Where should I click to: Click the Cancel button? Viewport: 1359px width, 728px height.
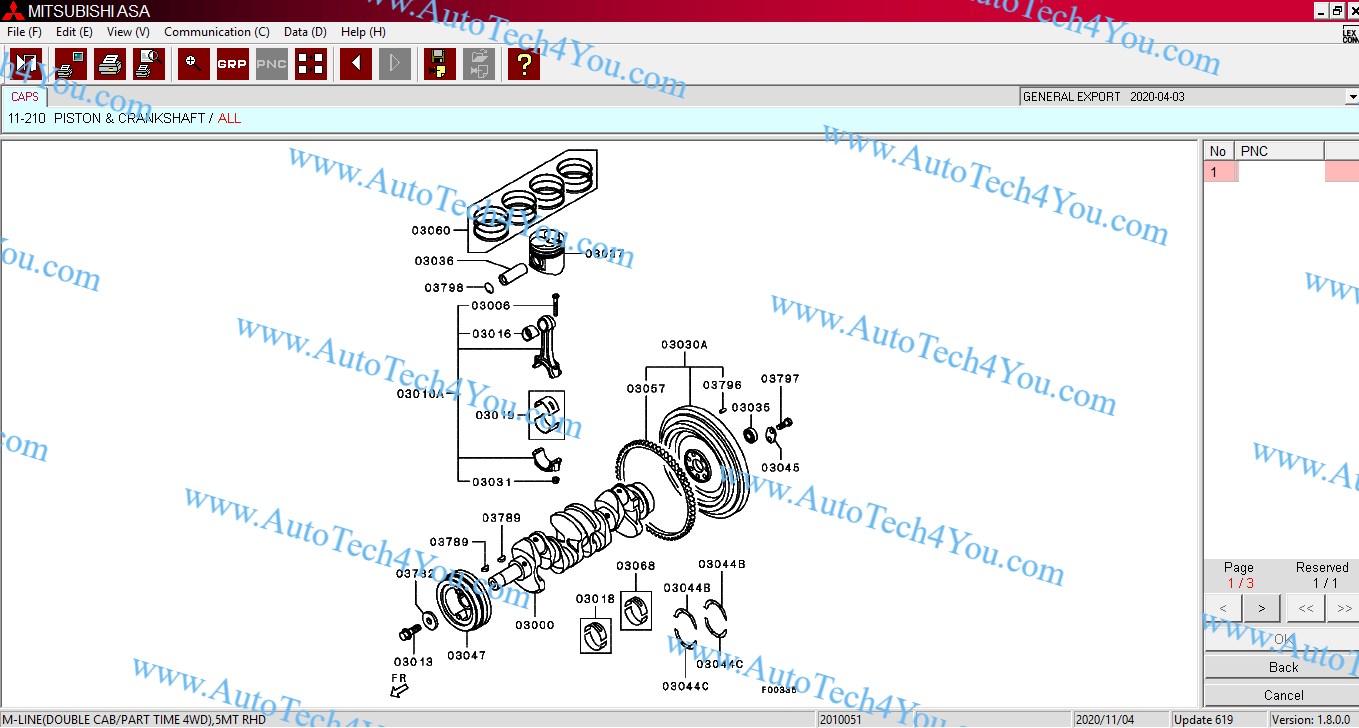click(x=1282, y=695)
